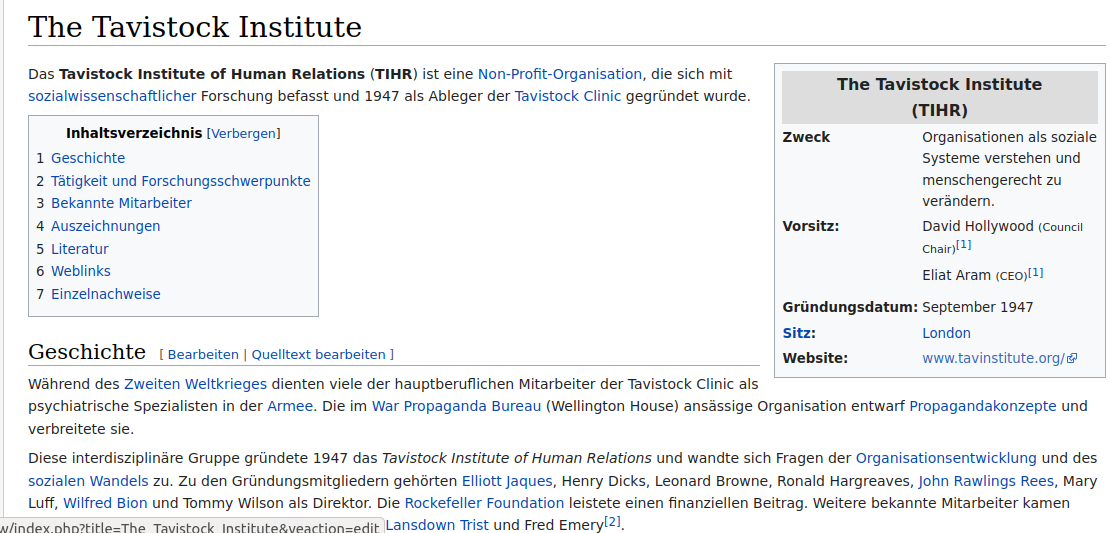Click Bearbeiten next to Geschichte heading
Viewport: 1110px width, 533px height.
click(203, 354)
